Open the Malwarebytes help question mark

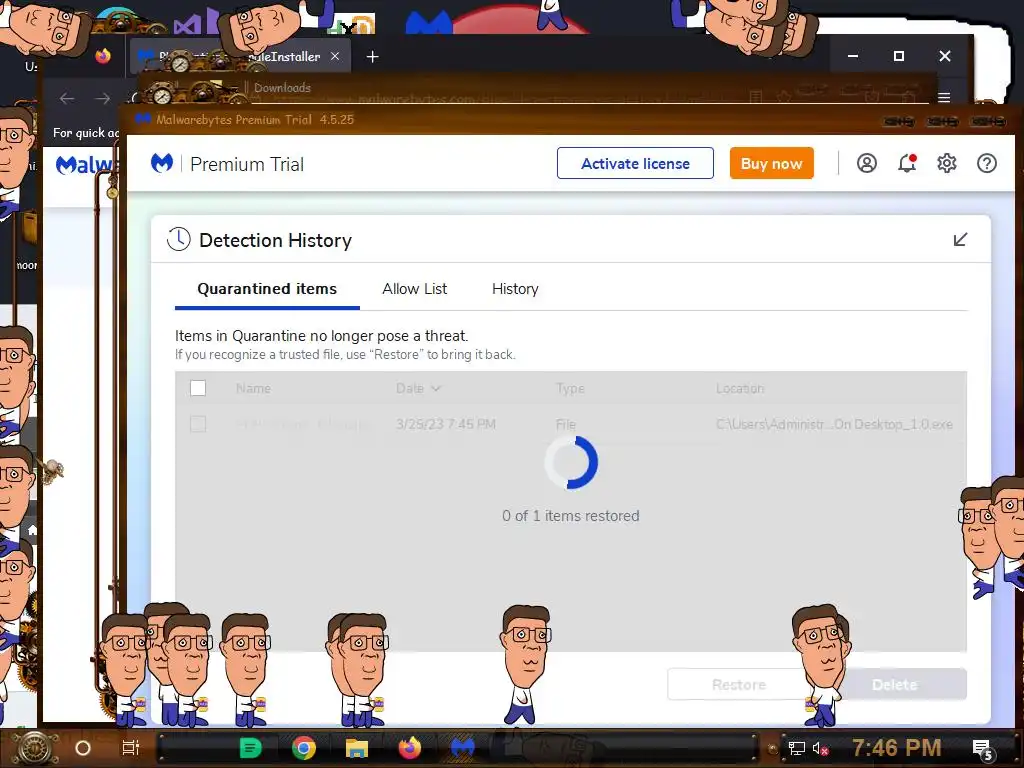(x=987, y=163)
